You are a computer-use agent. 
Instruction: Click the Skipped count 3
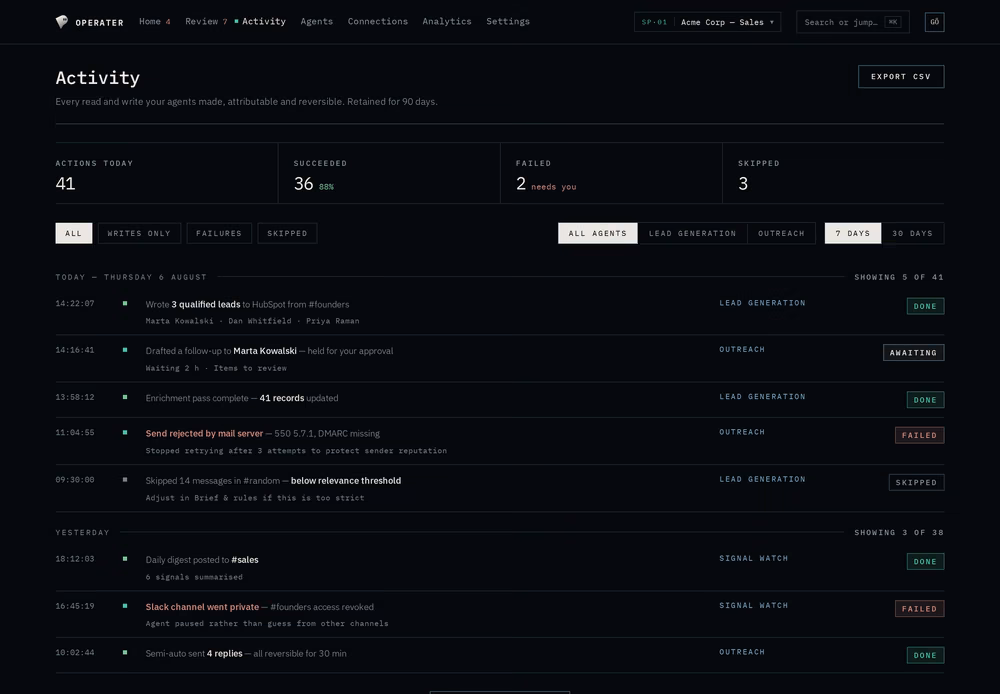tap(743, 184)
